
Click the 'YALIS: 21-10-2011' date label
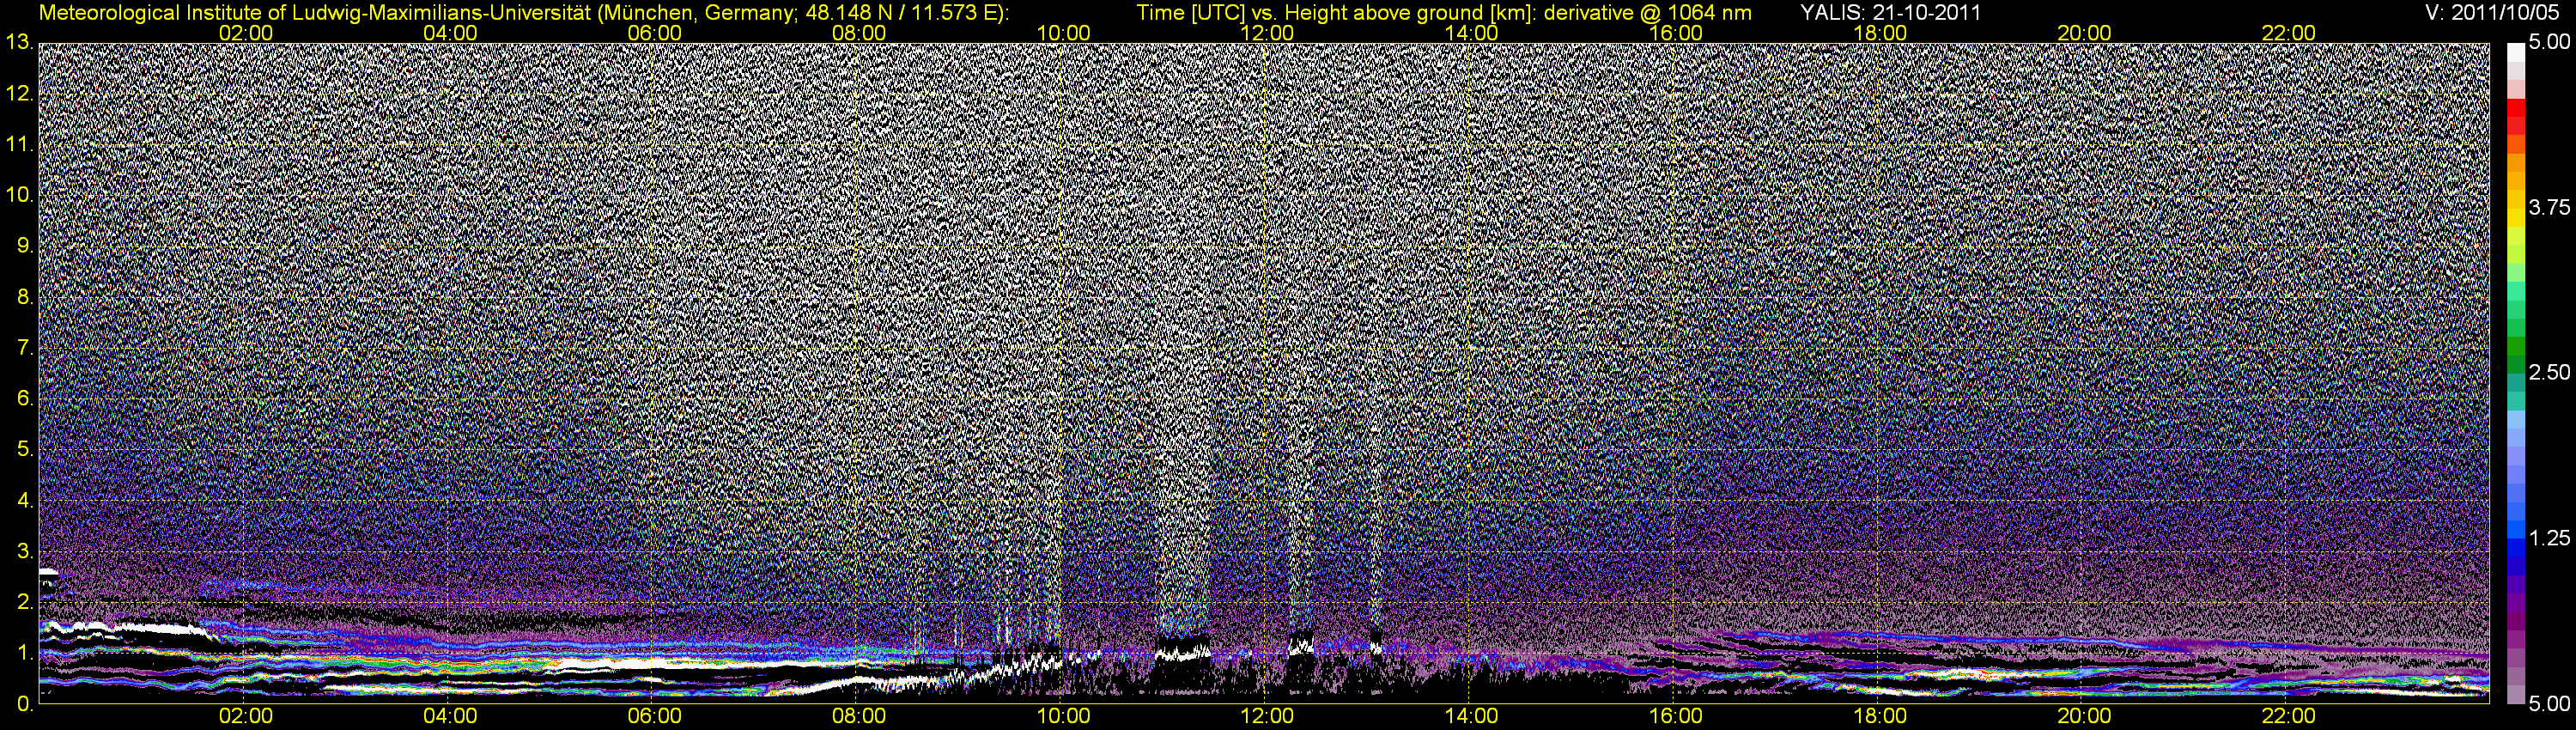pyautogui.click(x=1890, y=13)
